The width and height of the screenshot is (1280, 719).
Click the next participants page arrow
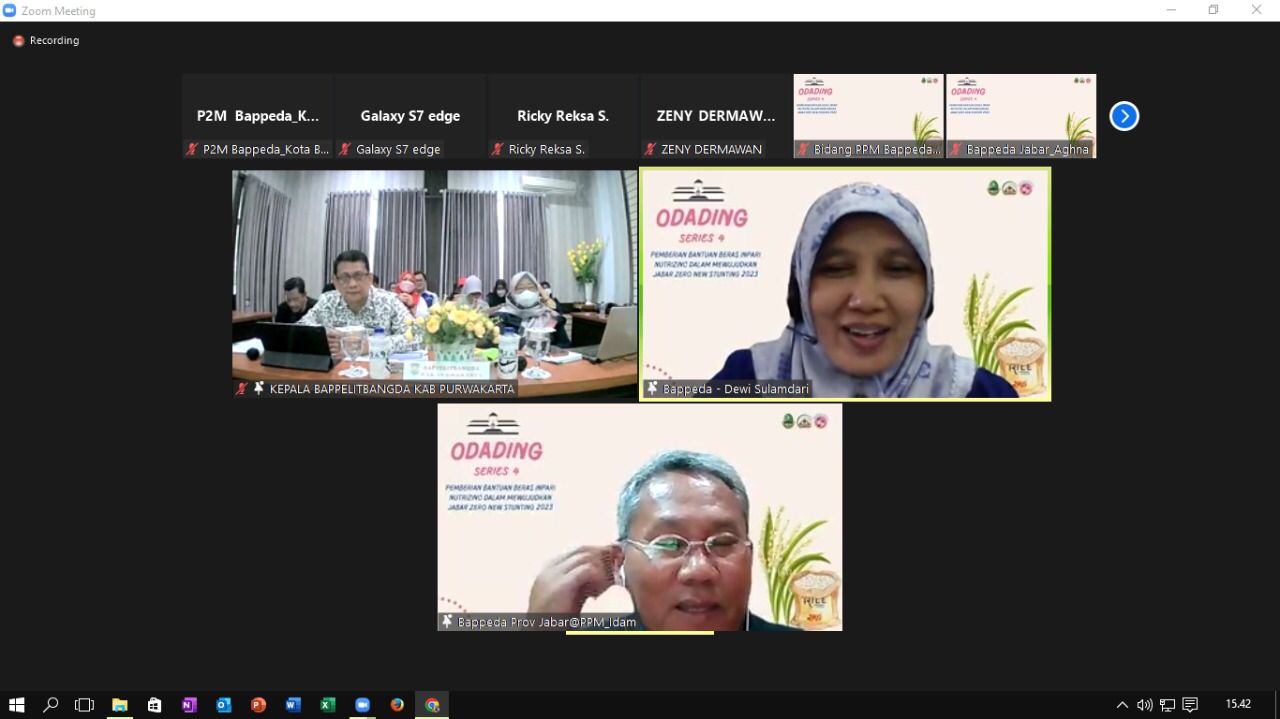tap(1124, 116)
